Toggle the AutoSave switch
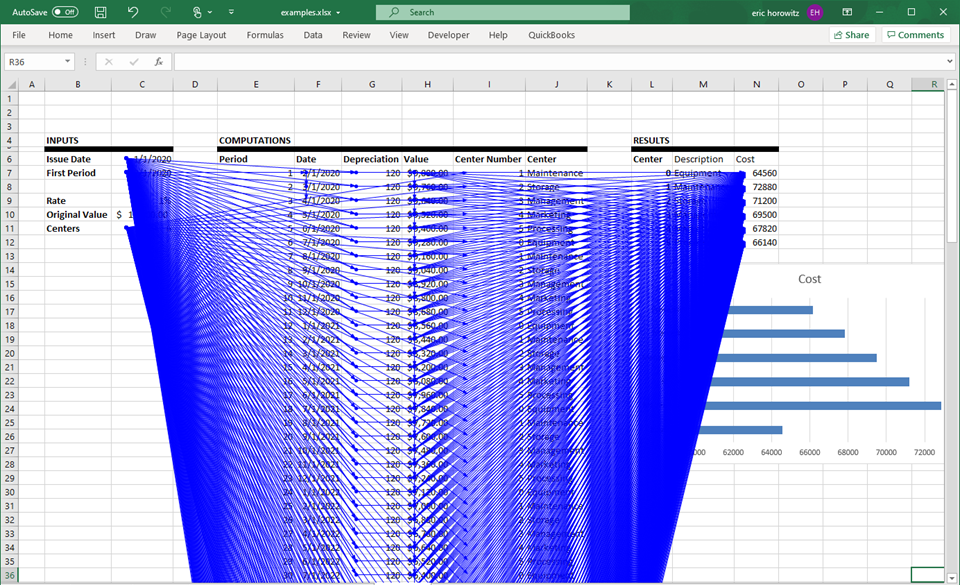The height and width of the screenshot is (585, 960). tap(65, 12)
